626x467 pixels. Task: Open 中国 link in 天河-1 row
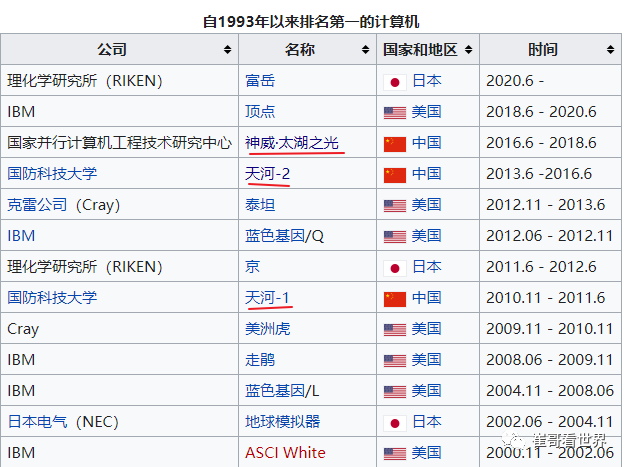[427, 298]
